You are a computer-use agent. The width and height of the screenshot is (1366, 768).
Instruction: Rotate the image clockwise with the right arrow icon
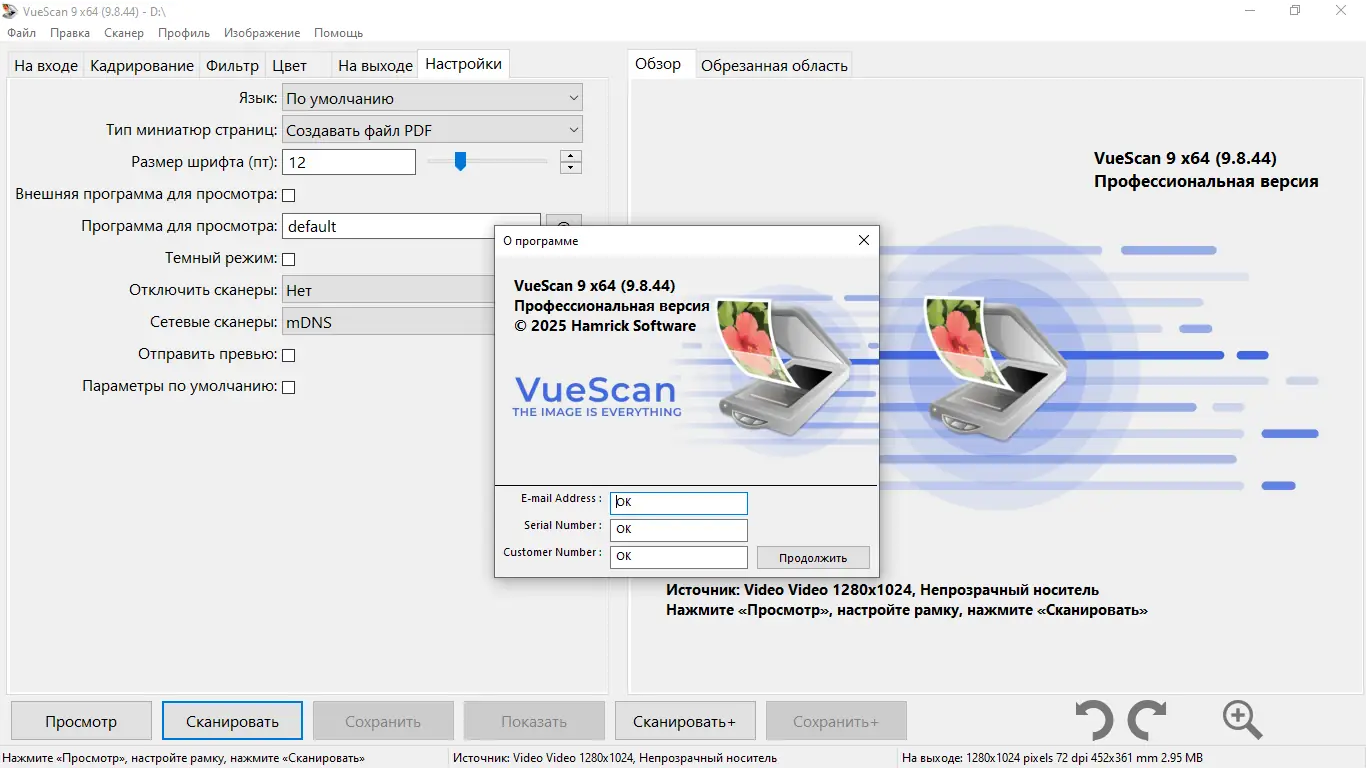(x=1147, y=720)
